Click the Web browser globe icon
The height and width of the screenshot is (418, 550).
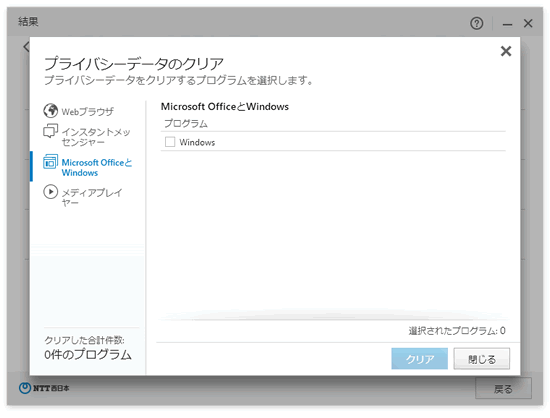click(51, 111)
